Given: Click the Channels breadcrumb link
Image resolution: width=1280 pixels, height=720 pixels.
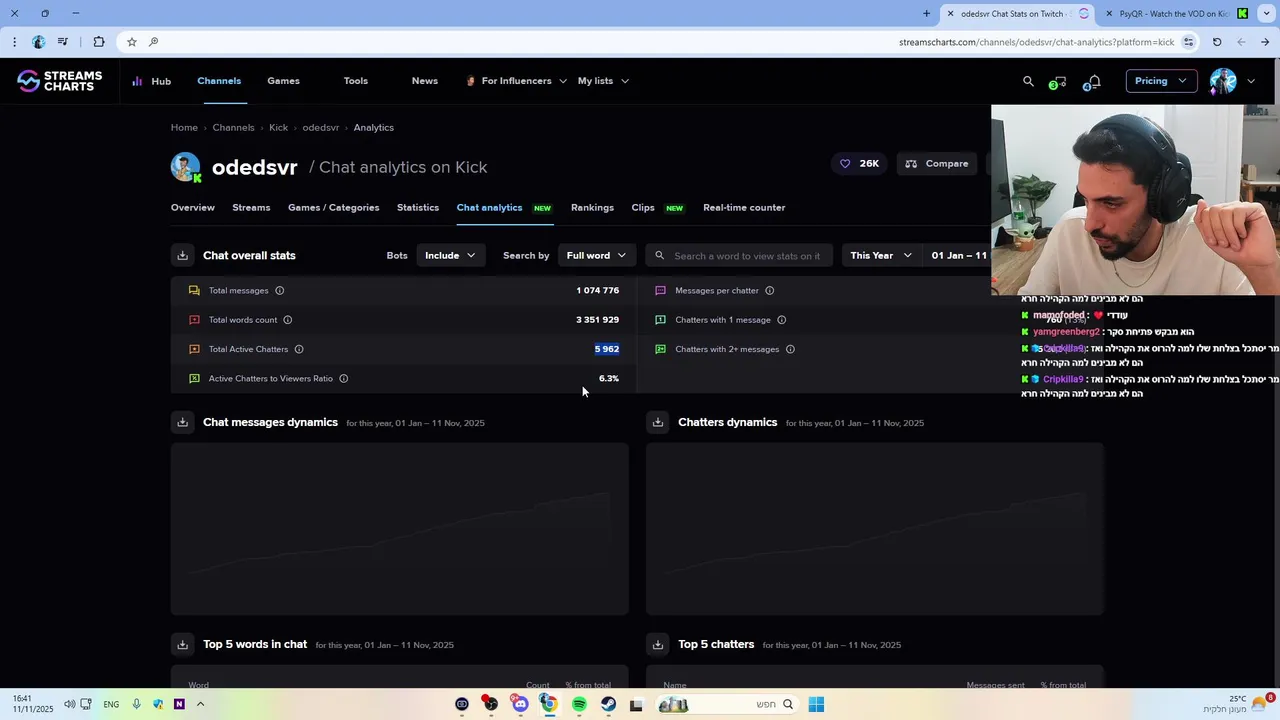Looking at the screenshot, I should coord(233,128).
